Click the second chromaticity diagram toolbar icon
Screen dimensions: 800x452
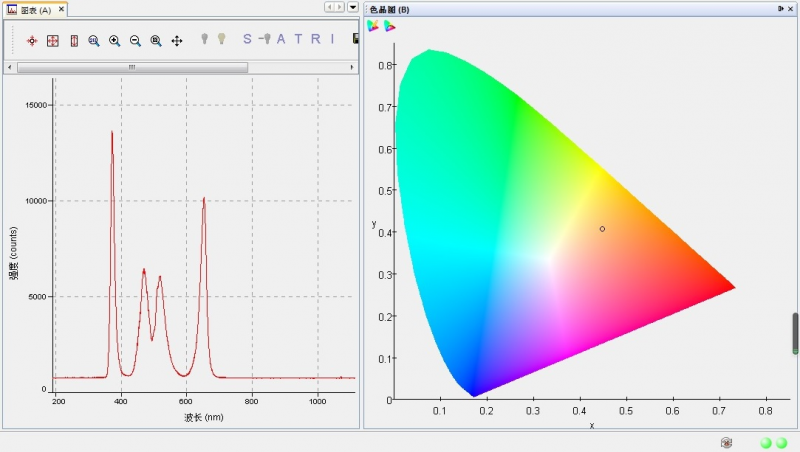[x=389, y=26]
